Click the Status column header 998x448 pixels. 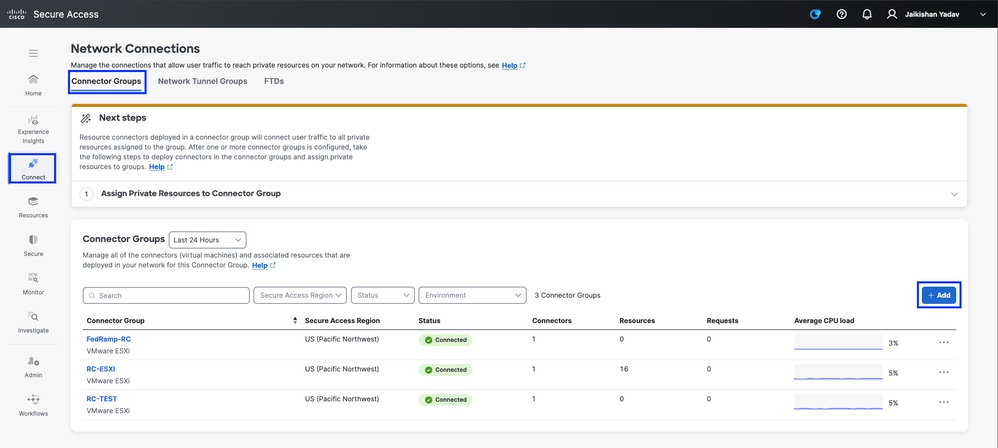(x=430, y=321)
